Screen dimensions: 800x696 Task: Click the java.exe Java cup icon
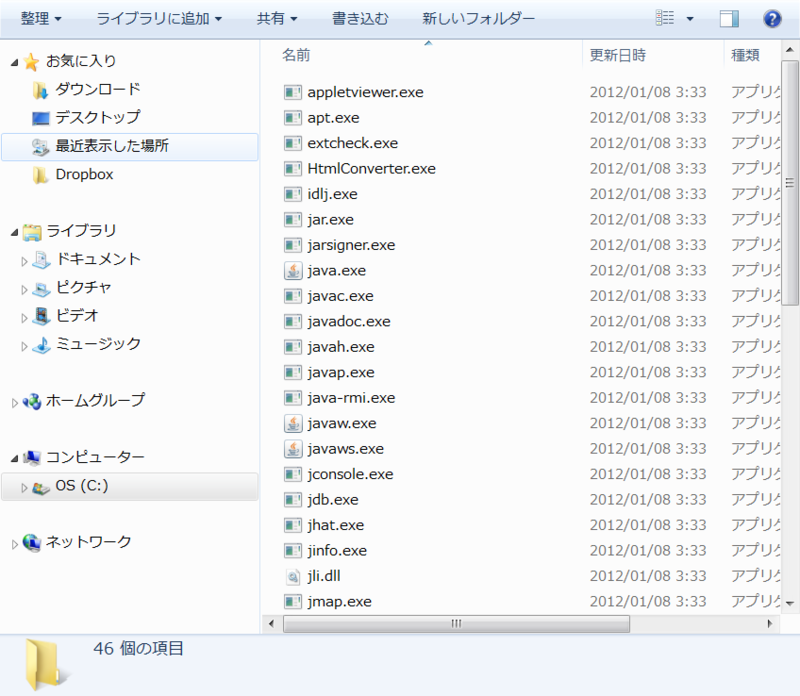(293, 270)
